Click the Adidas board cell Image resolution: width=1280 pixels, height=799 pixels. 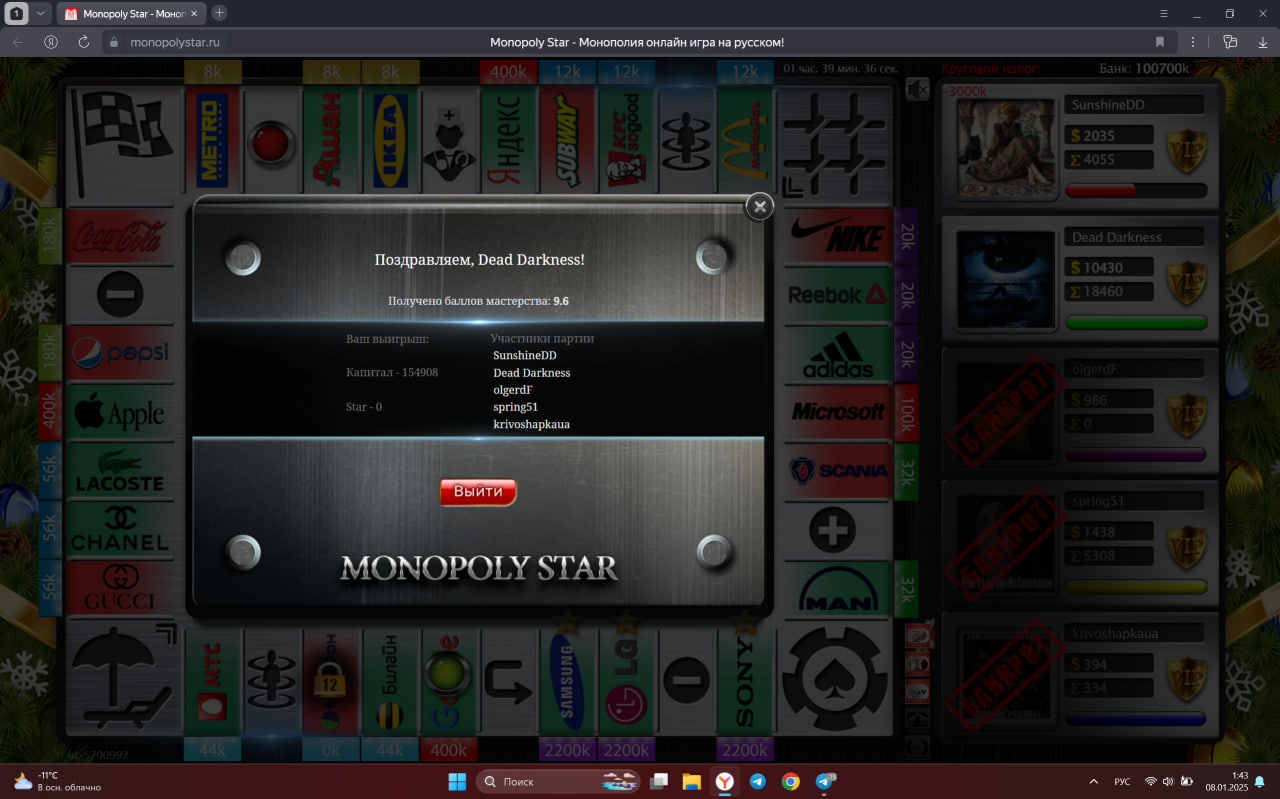coord(838,353)
